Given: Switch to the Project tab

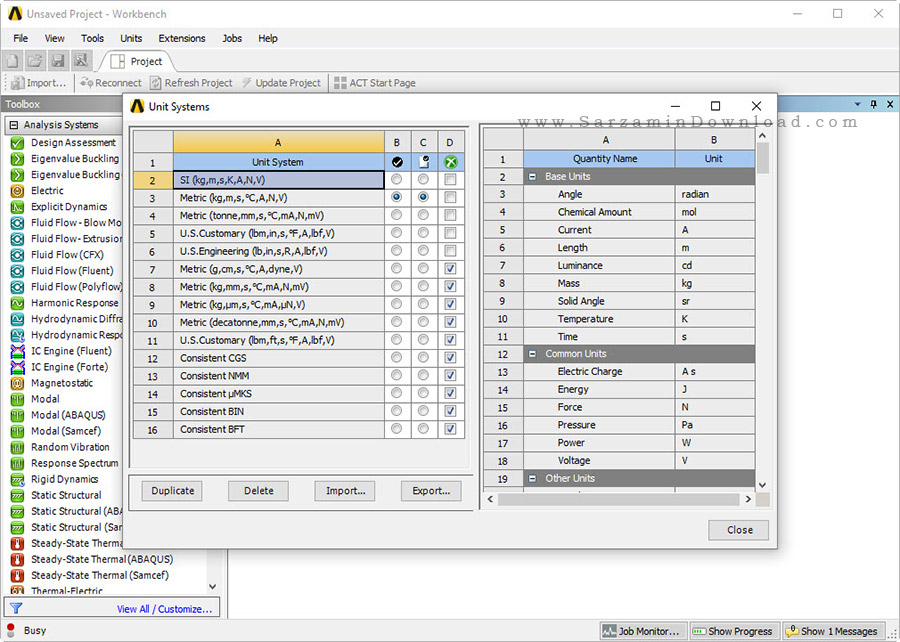Looking at the screenshot, I should [136, 61].
